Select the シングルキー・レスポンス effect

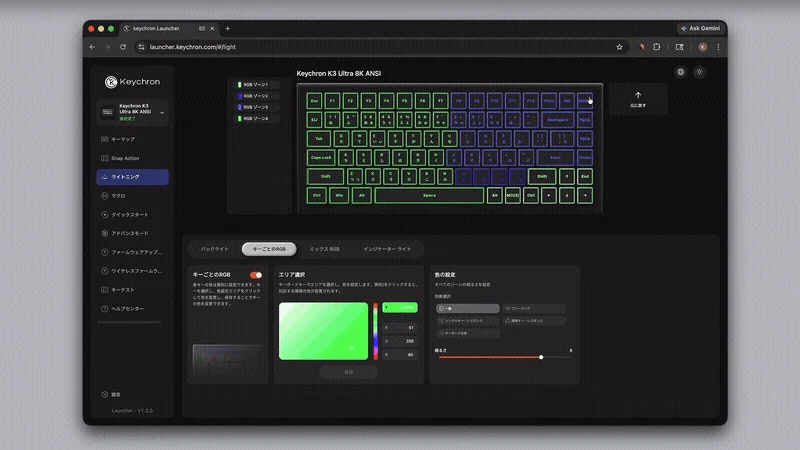(467, 320)
